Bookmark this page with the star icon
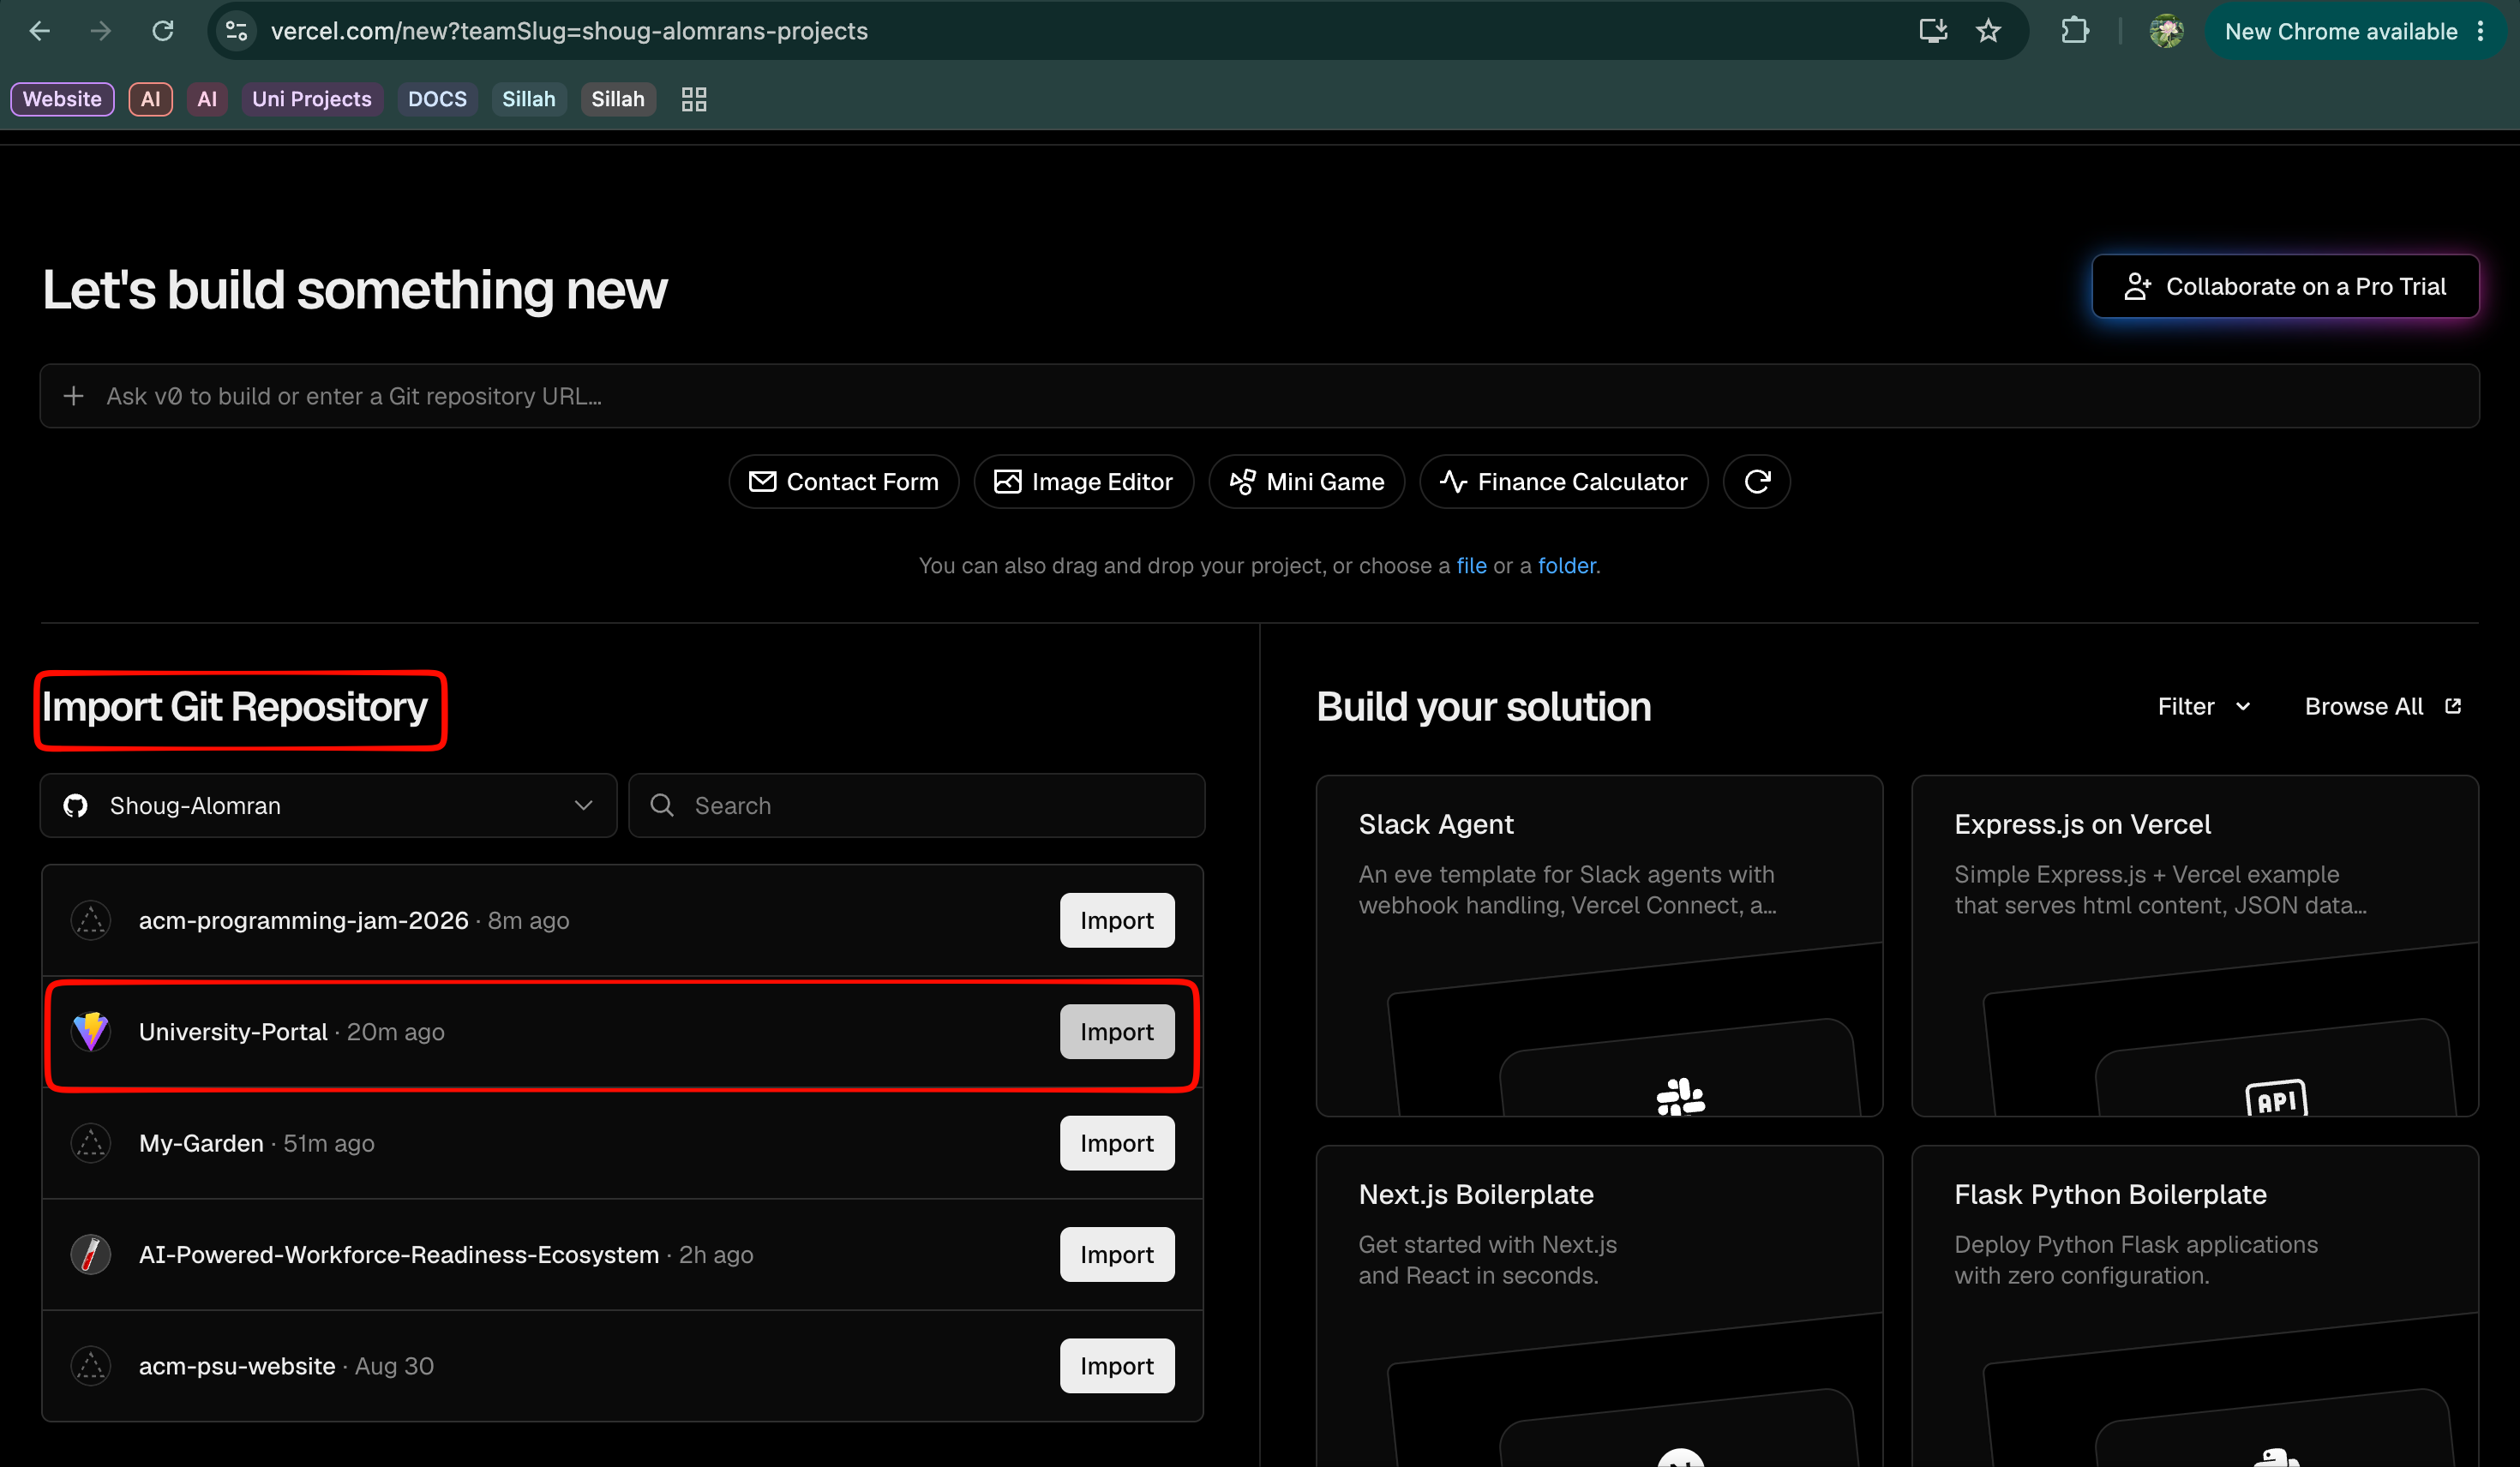The width and height of the screenshot is (2520, 1467). pyautogui.click(x=1988, y=31)
